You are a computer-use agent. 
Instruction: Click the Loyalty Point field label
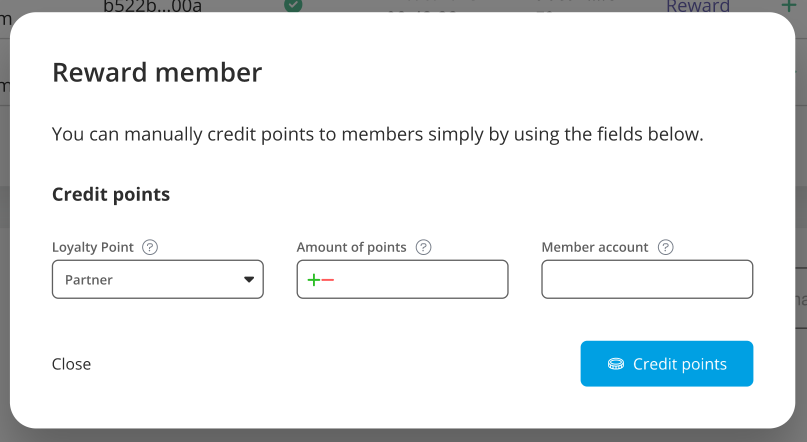coord(93,247)
